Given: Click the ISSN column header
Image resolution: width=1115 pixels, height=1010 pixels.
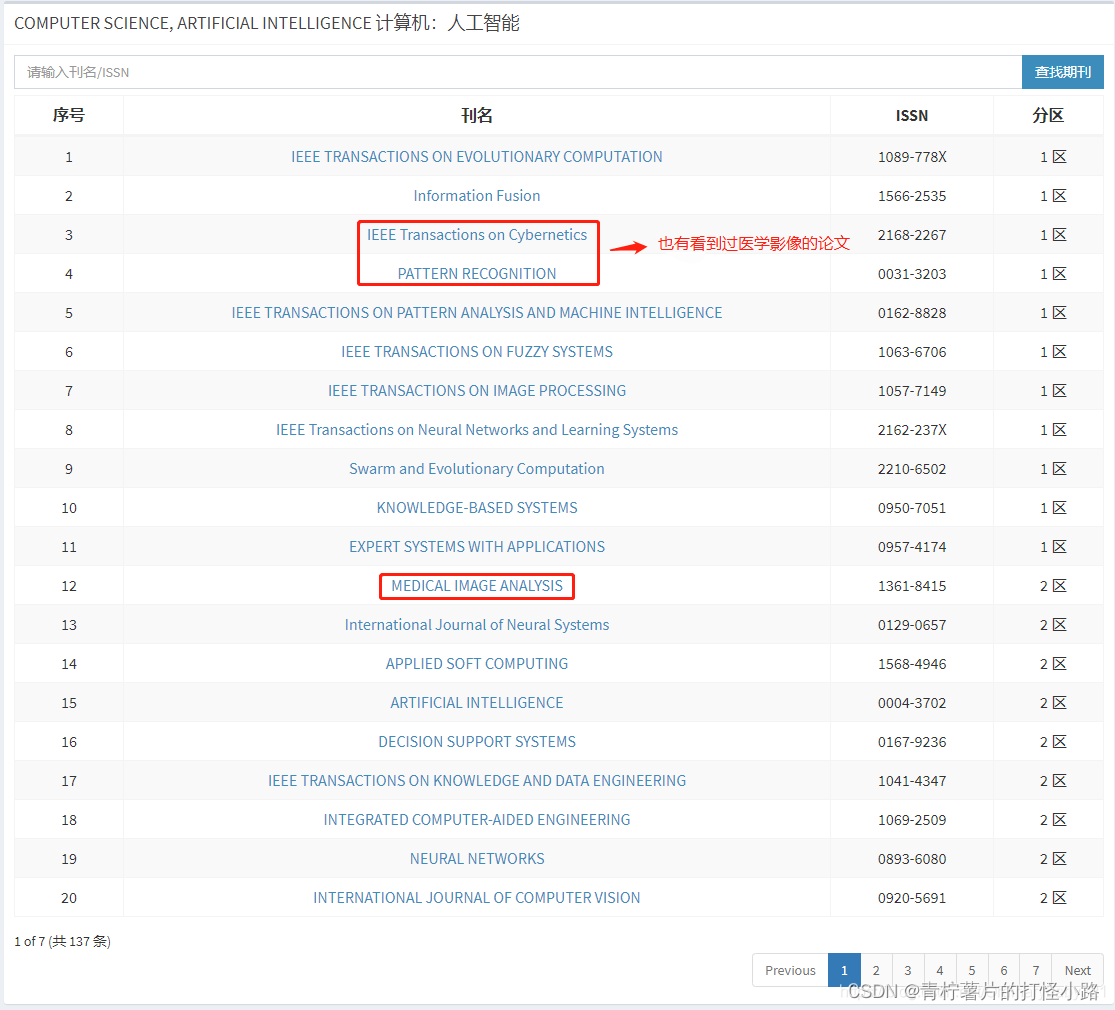Looking at the screenshot, I should point(912,115).
